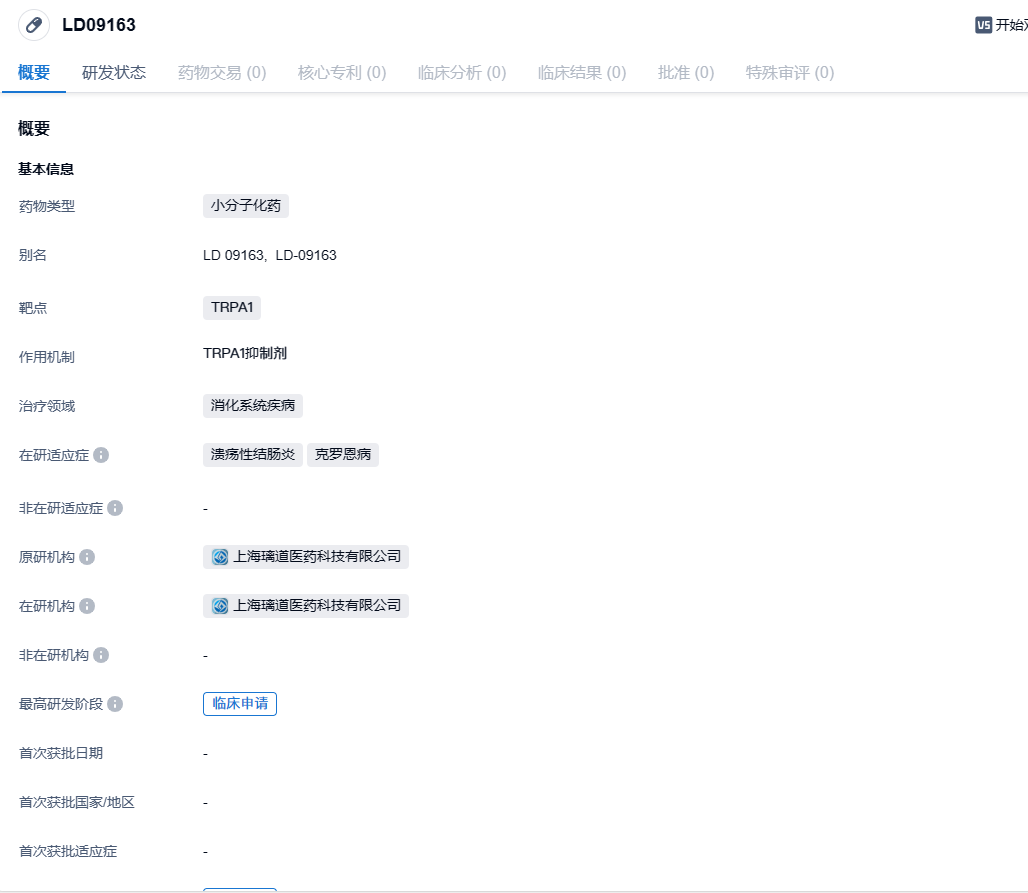Image resolution: width=1028 pixels, height=893 pixels.
Task: Click the TRPA1 target tag
Action: tap(232, 308)
